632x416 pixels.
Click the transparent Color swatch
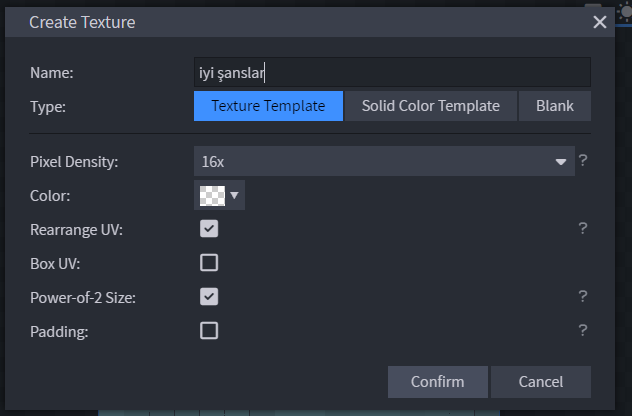[x=211, y=195]
